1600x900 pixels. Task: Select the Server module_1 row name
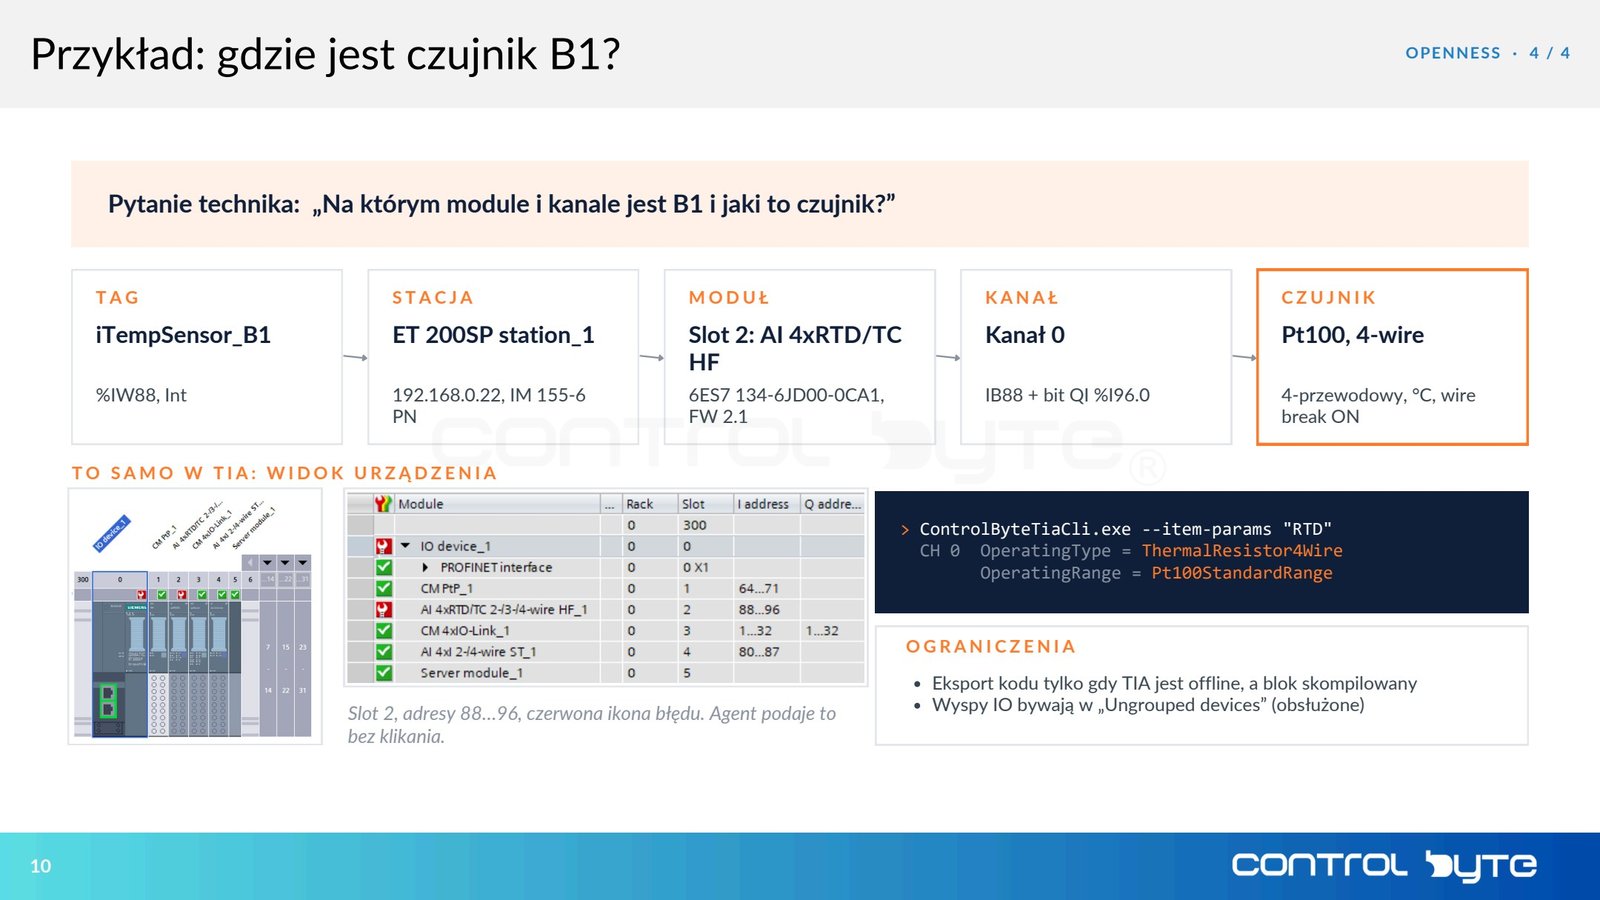click(471, 672)
